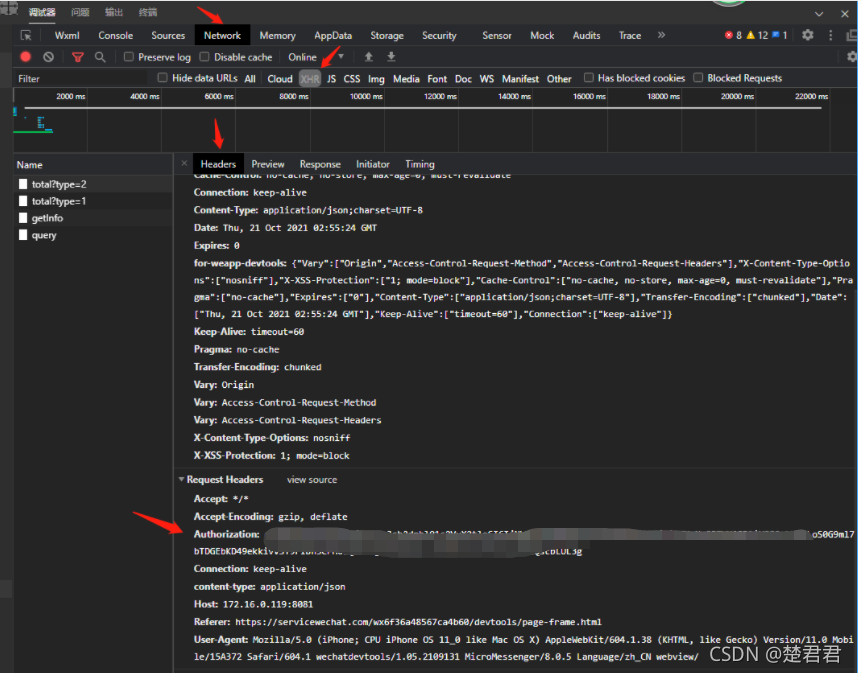Enable Blocked Requests checkbox
The image size is (858, 673).
click(698, 78)
